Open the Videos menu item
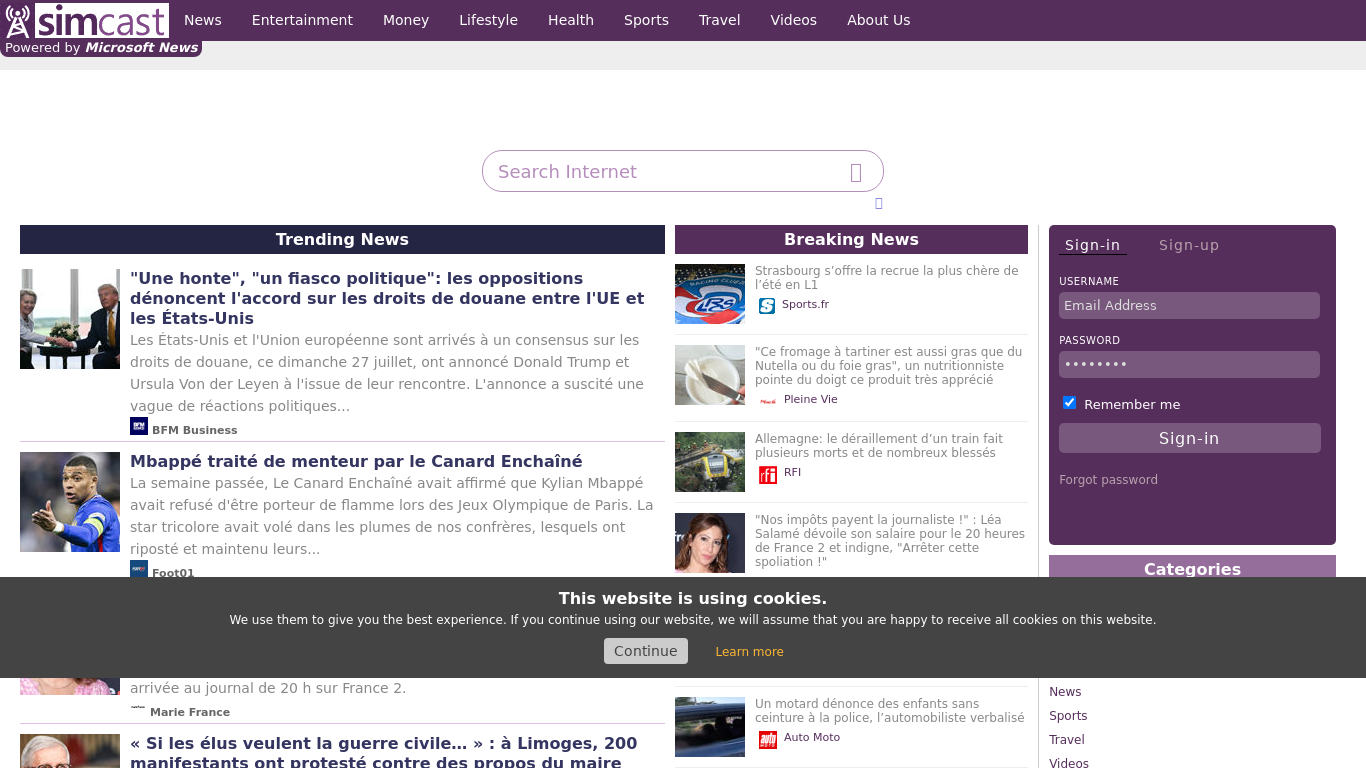The height and width of the screenshot is (768, 1366). point(794,20)
